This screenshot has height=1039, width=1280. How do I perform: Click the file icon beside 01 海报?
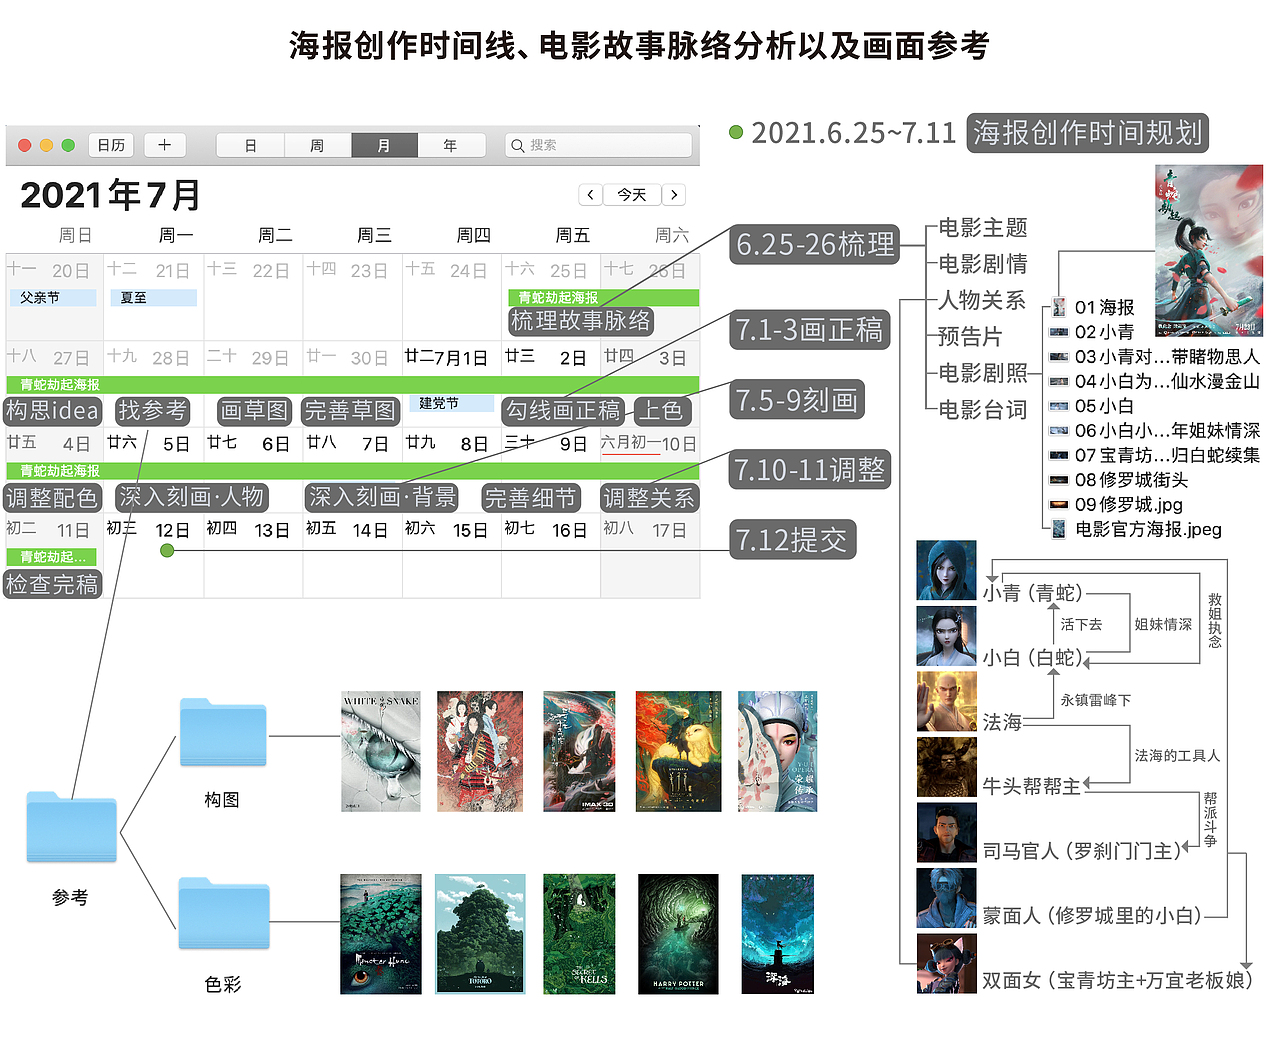pos(1058,307)
